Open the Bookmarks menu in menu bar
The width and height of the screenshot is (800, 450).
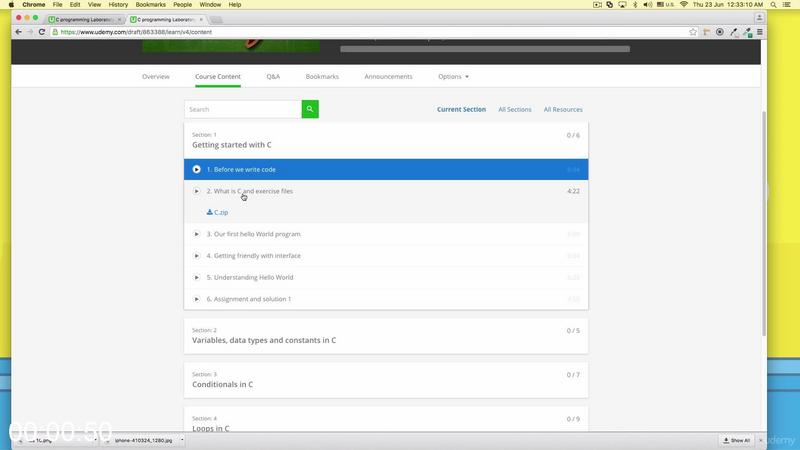(x=151, y=5)
